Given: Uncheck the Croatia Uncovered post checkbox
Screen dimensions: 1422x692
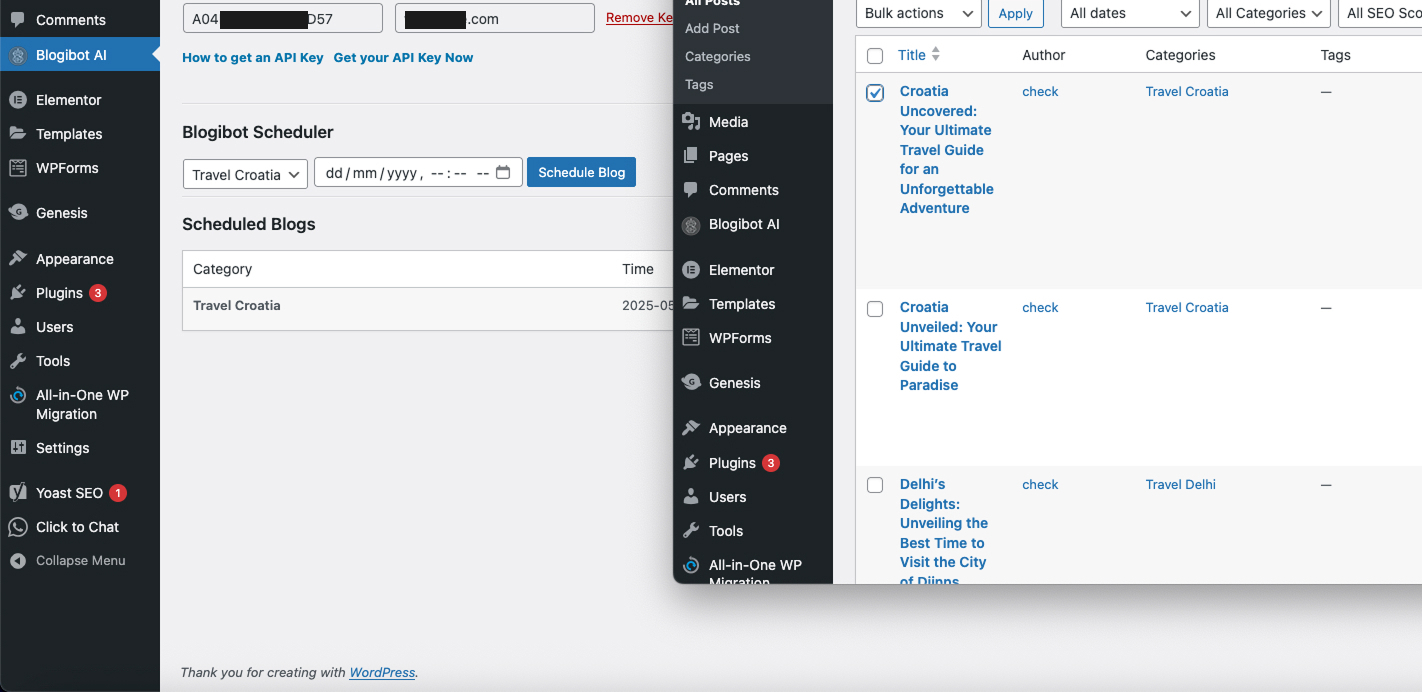Looking at the screenshot, I should [875, 92].
